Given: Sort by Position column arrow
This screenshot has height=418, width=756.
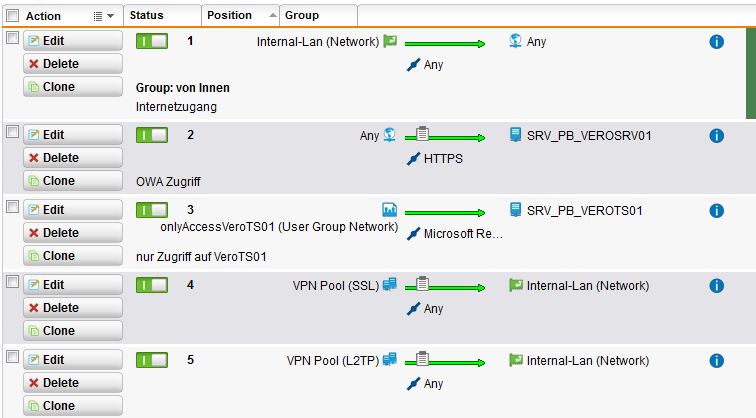Looking at the screenshot, I should pos(273,15).
